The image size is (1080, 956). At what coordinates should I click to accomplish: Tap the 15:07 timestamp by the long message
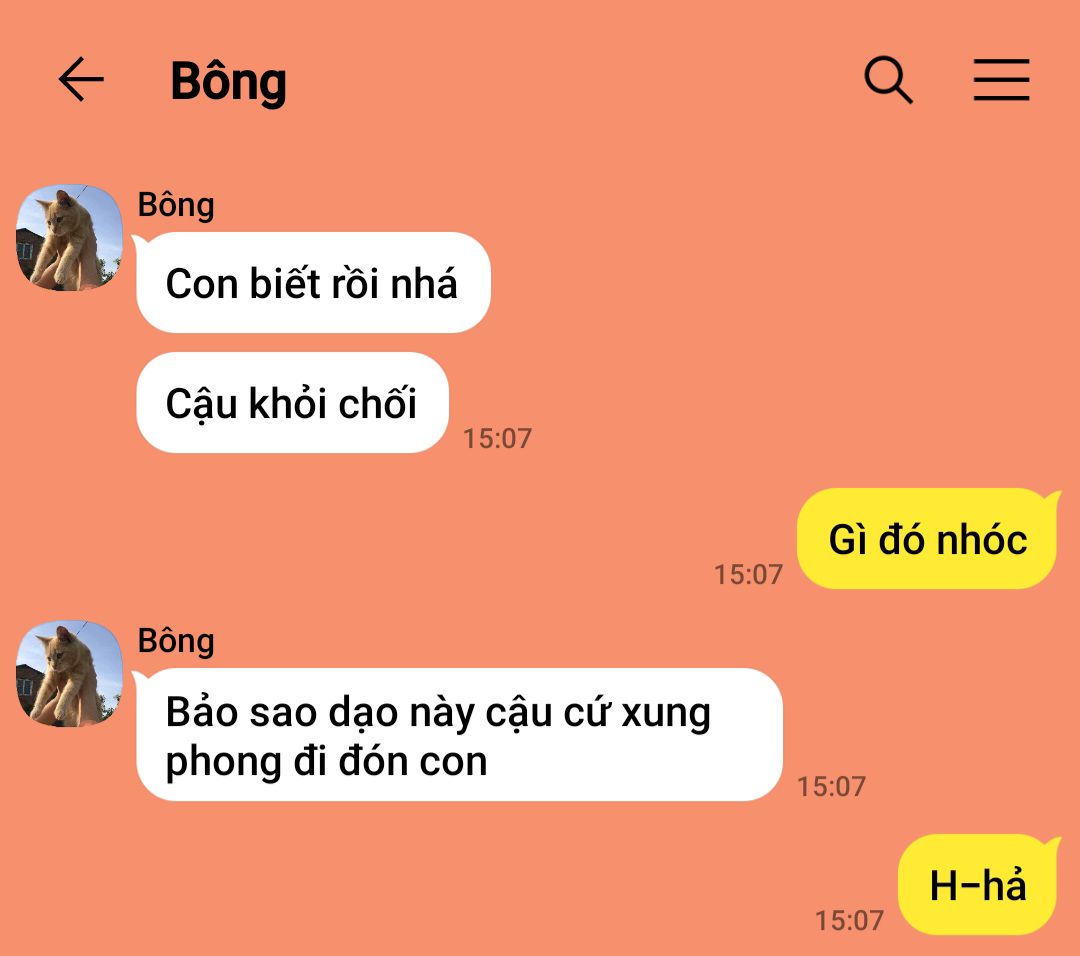(x=831, y=787)
